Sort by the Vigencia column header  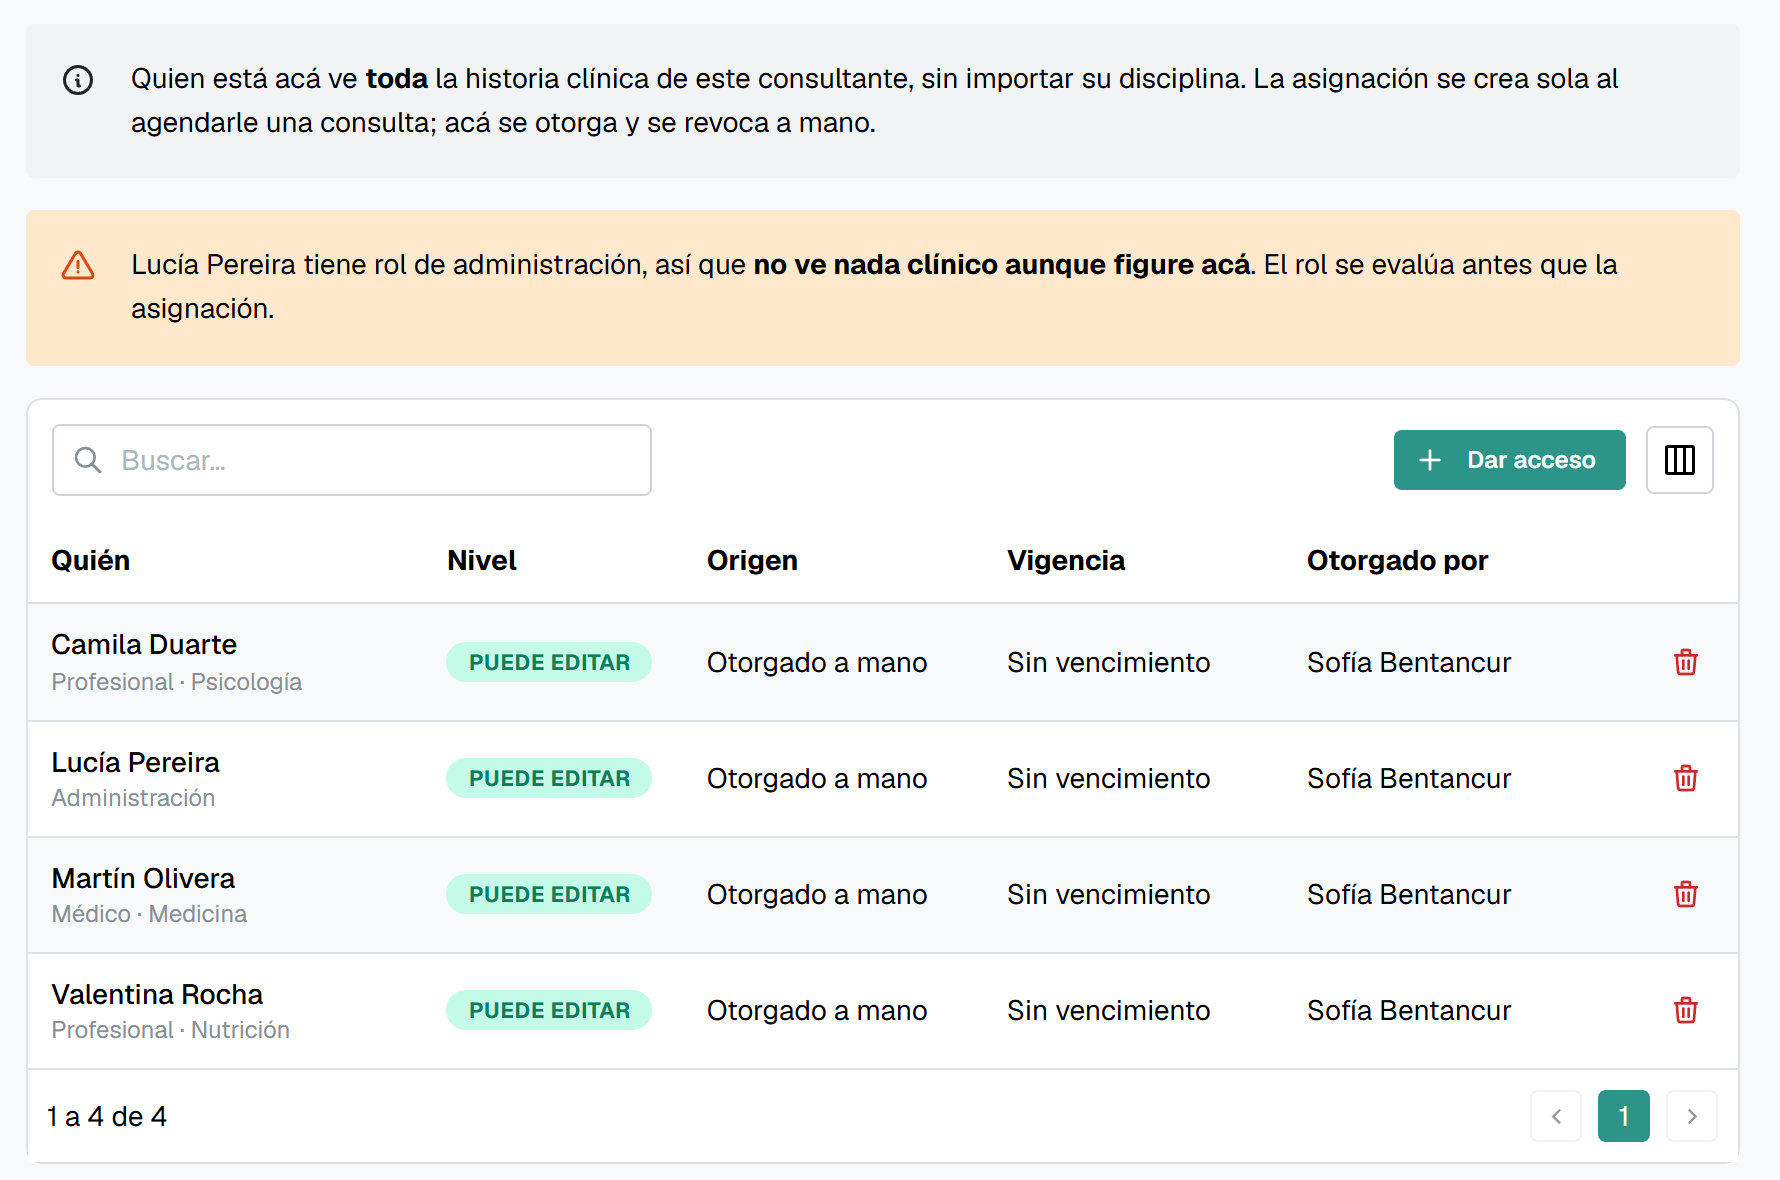tap(1066, 560)
